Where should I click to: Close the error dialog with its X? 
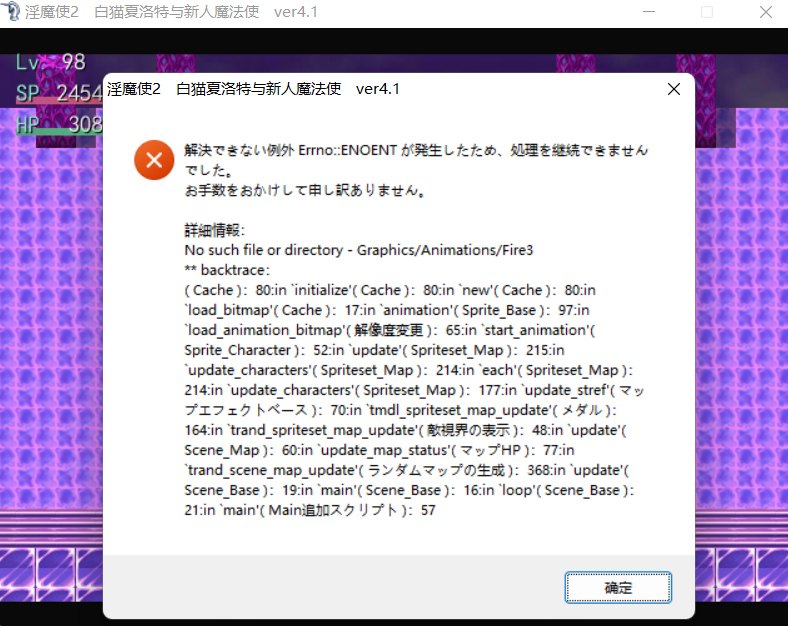click(x=674, y=89)
